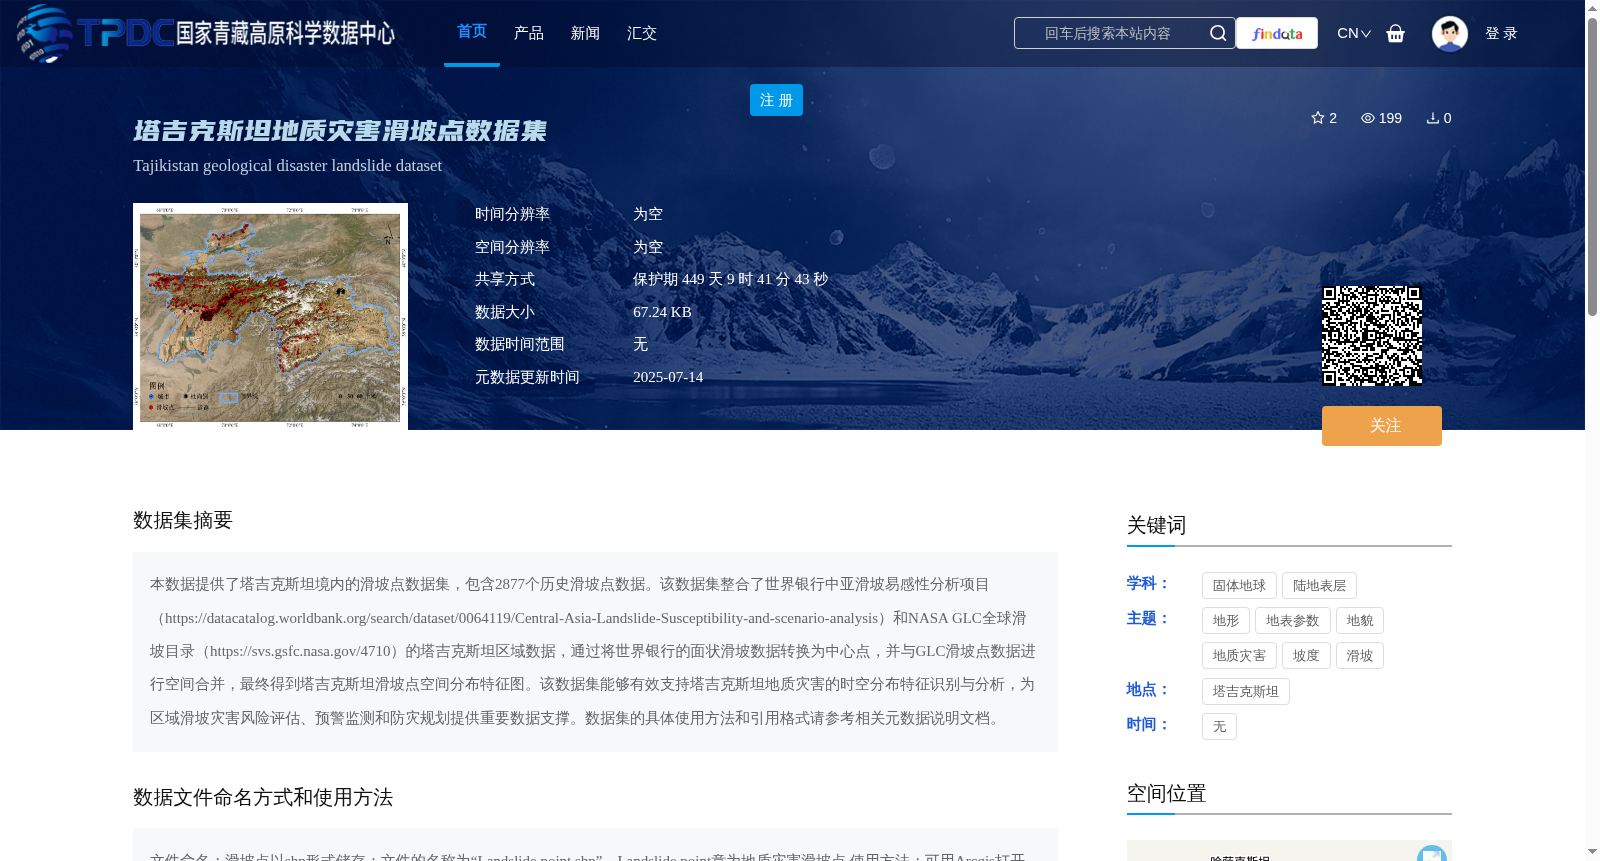Click the worldbank datacatalog URL in abstract
Viewport: 1600px width, 861px height.
point(521,618)
